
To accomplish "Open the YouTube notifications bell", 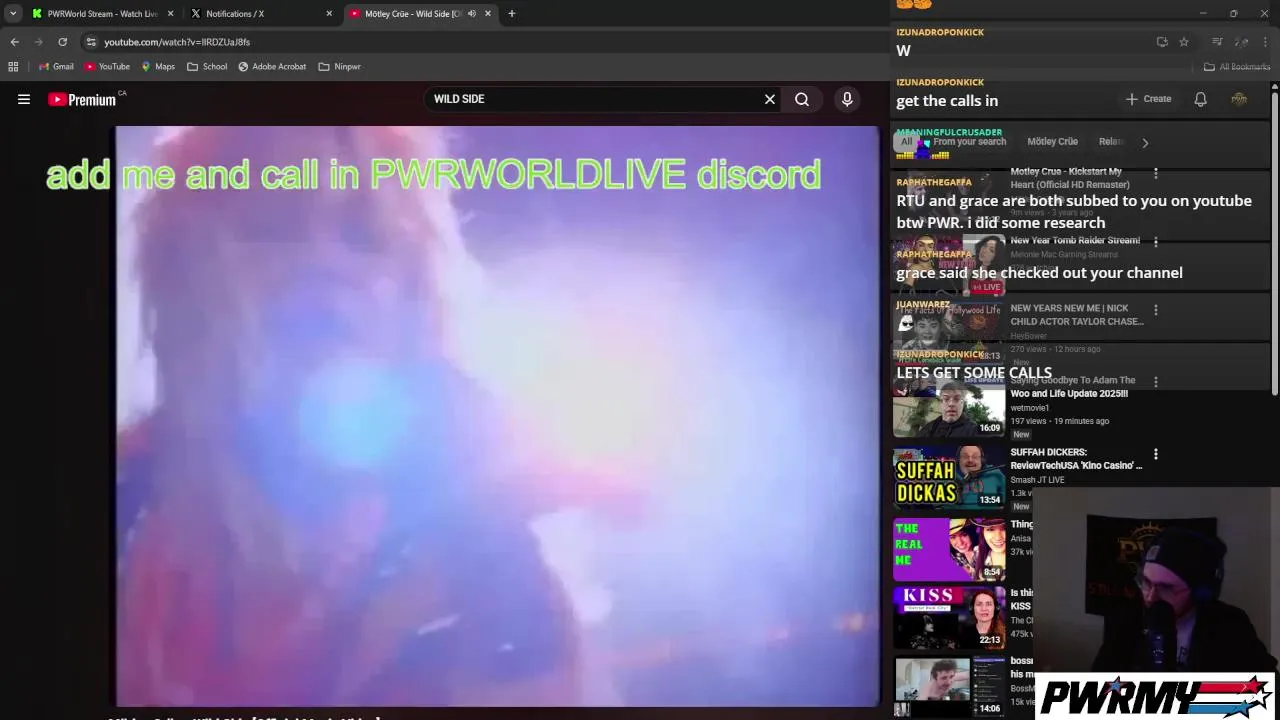I will pos(1200,99).
